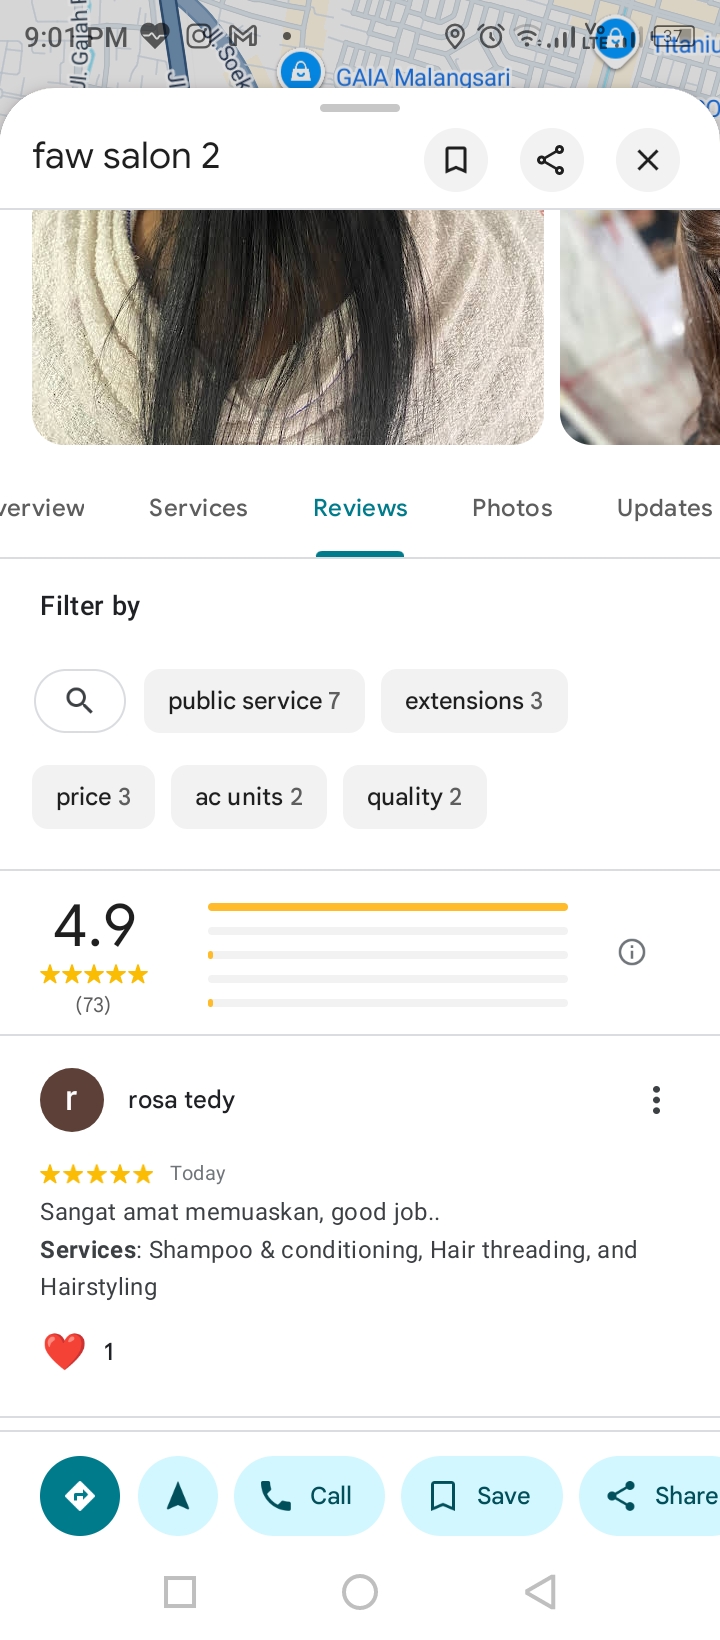Call the salon
This screenshot has width=720, height=1640.
click(x=309, y=1496)
